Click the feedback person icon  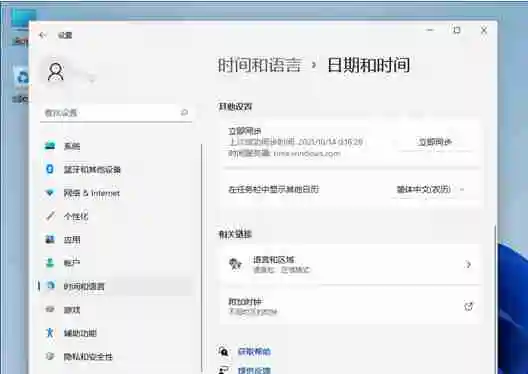(x=223, y=370)
